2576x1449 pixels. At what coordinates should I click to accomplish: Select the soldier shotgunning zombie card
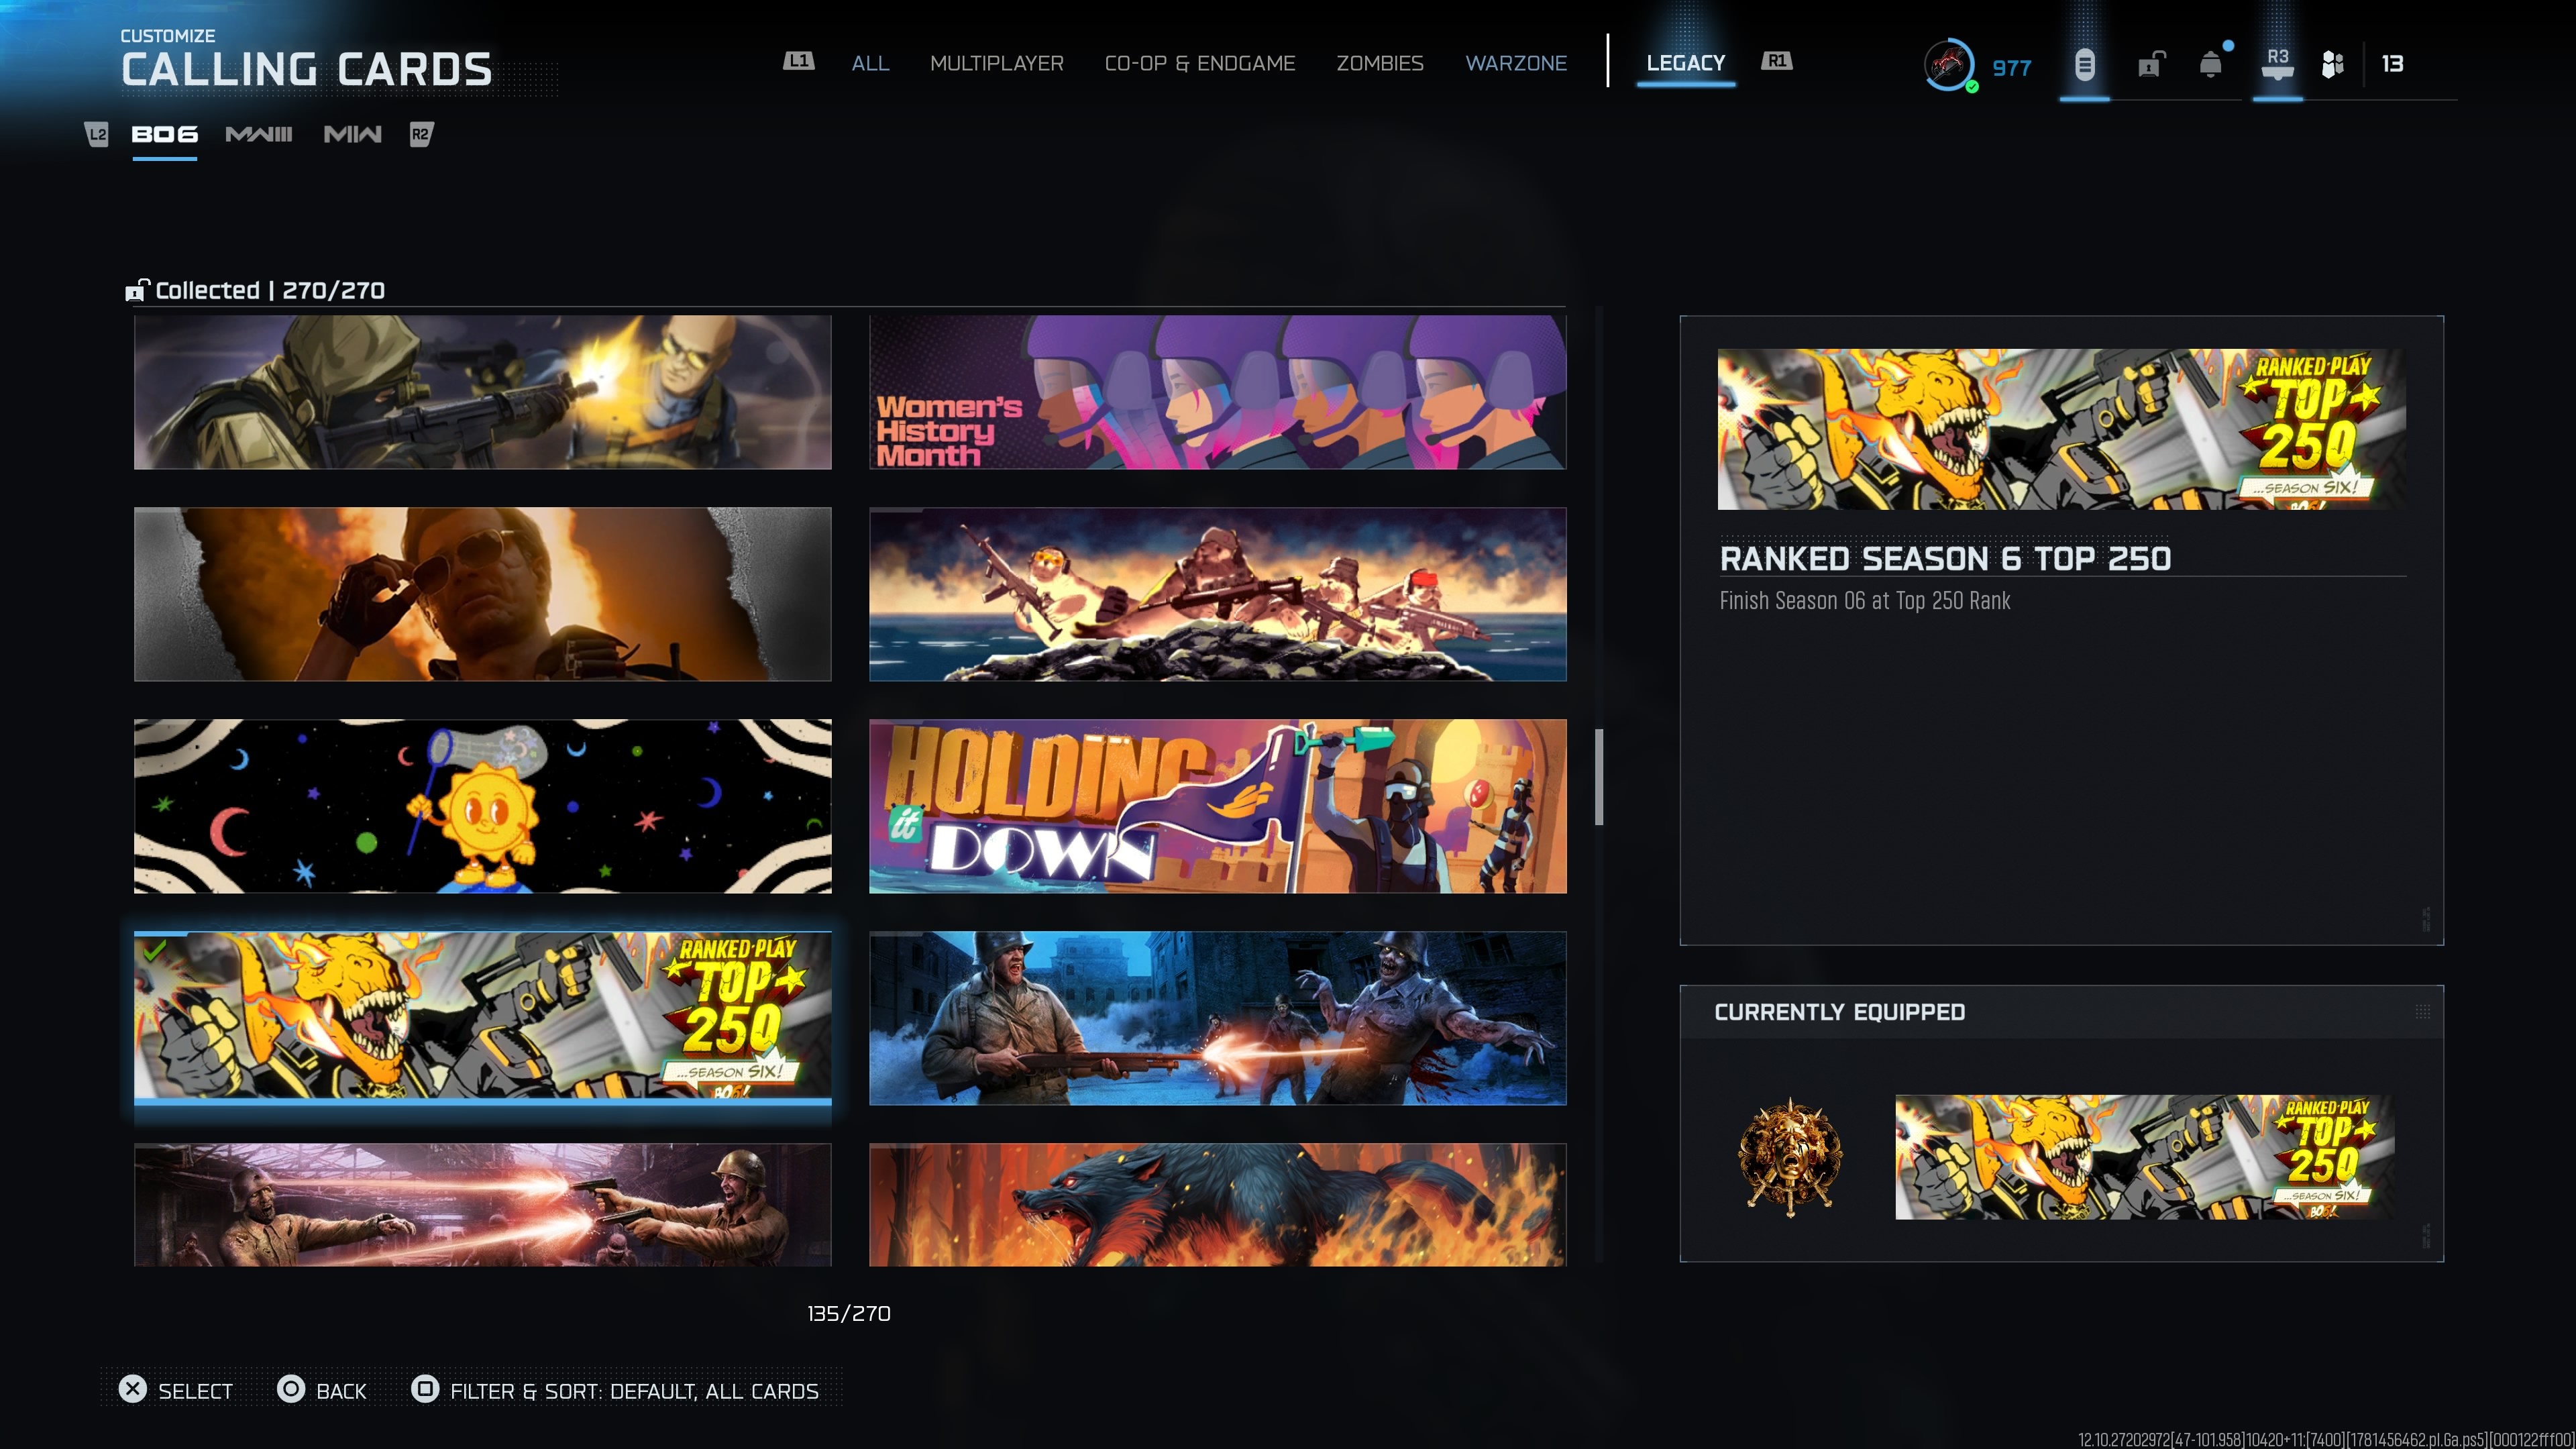pyautogui.click(x=1218, y=1018)
